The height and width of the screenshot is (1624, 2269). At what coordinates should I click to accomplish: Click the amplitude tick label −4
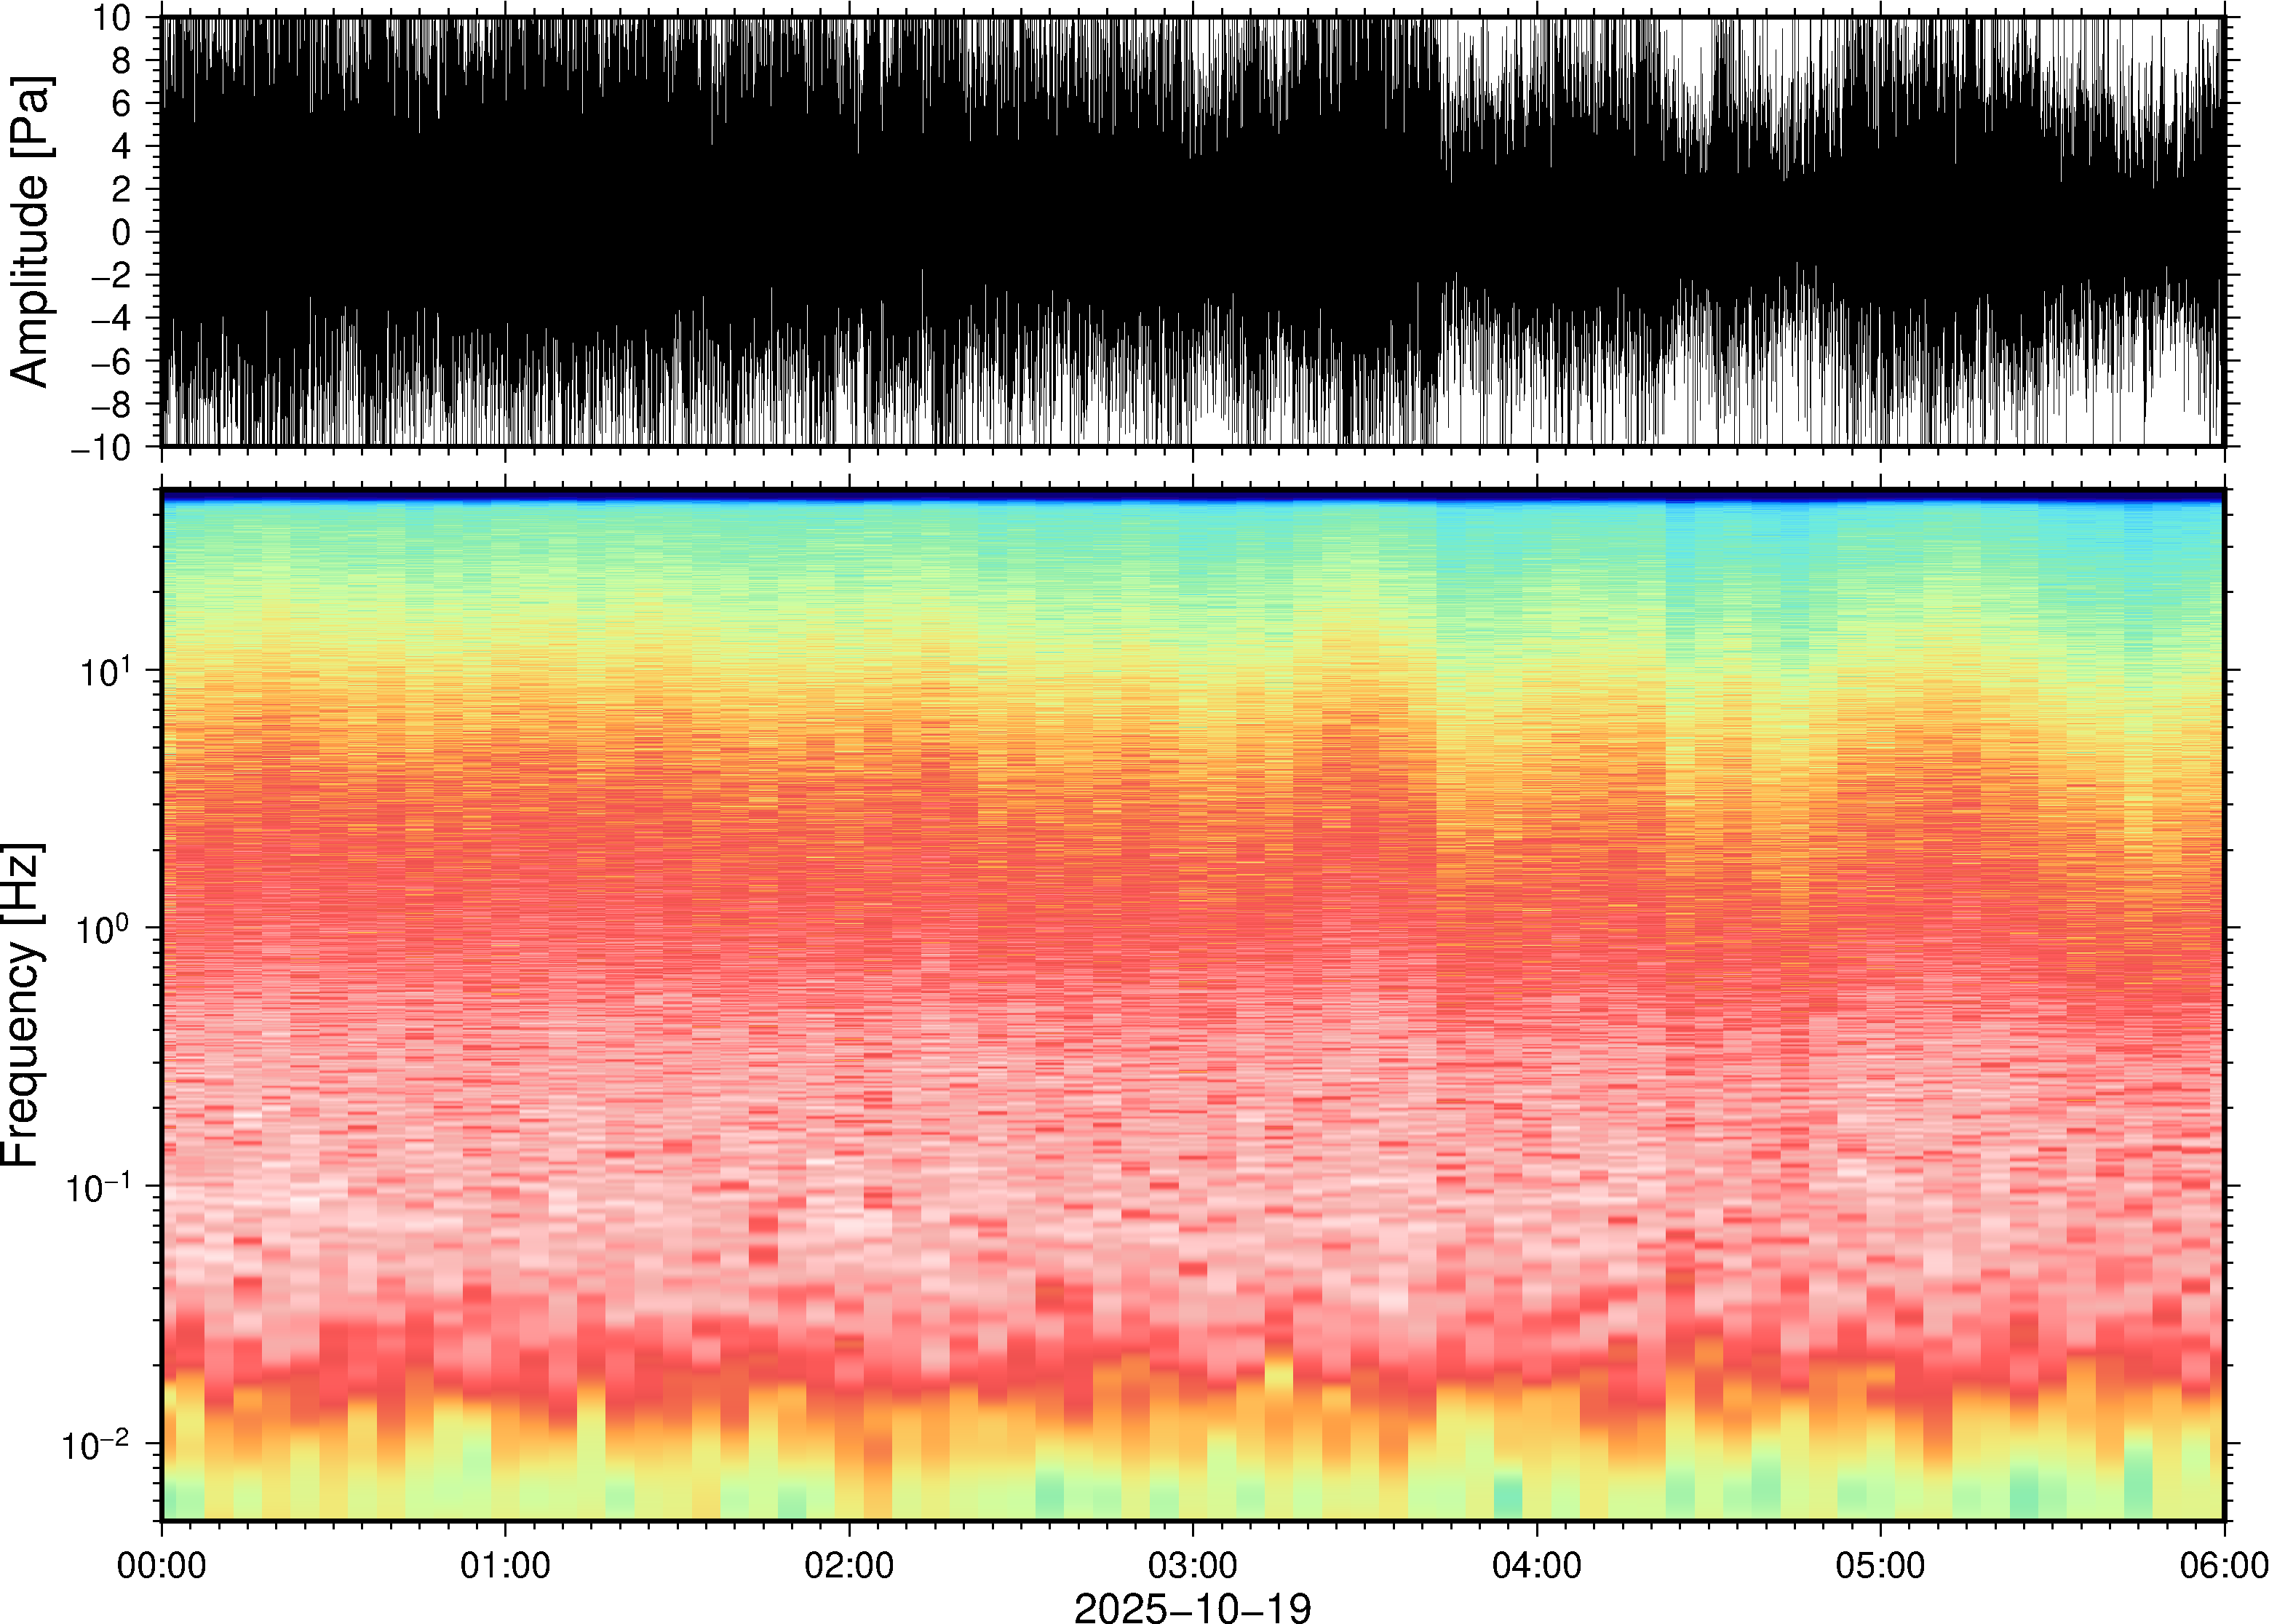(110, 319)
